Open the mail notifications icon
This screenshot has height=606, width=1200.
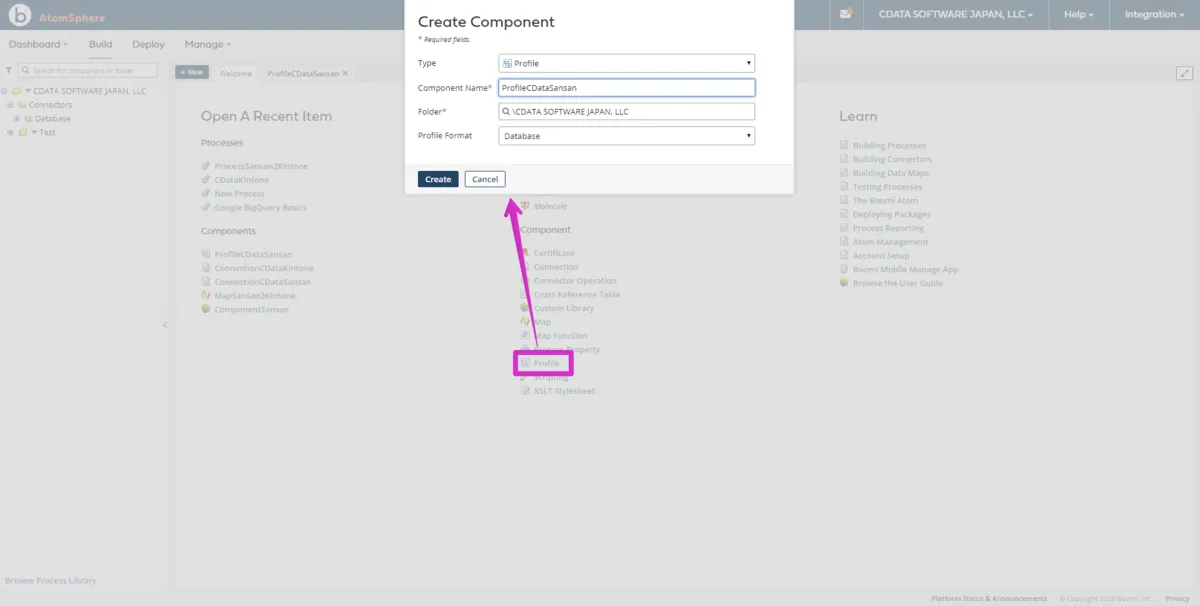[846, 14]
